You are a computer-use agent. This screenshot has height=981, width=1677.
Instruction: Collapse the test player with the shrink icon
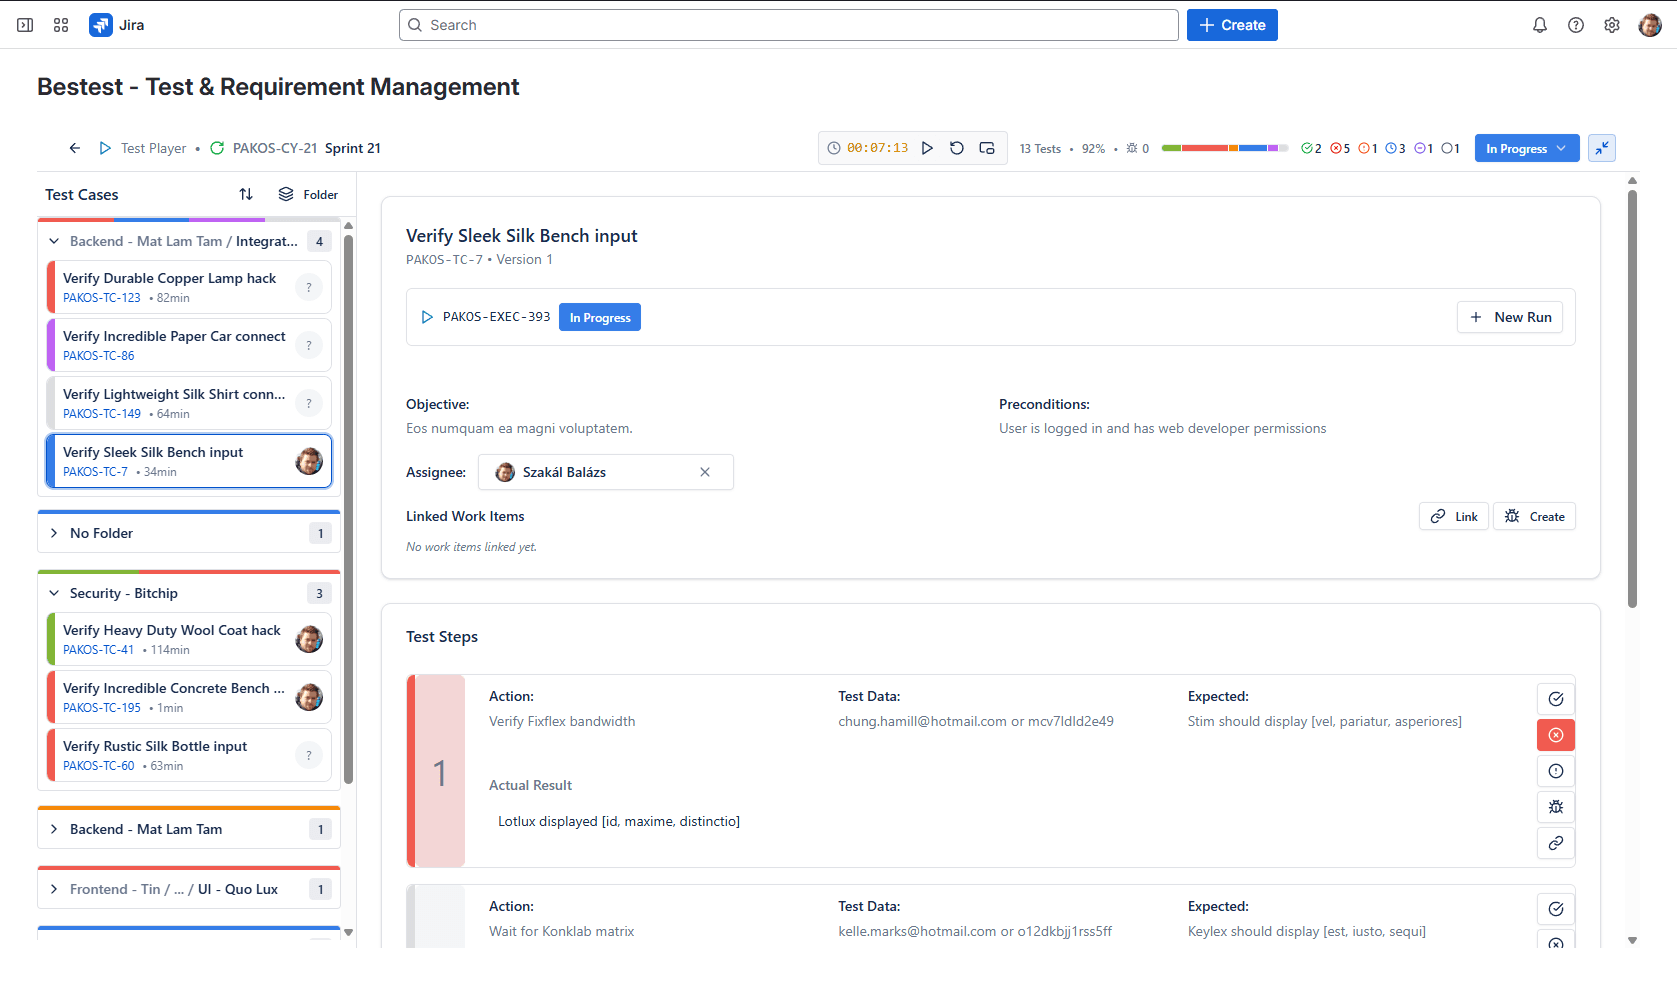(x=1602, y=147)
